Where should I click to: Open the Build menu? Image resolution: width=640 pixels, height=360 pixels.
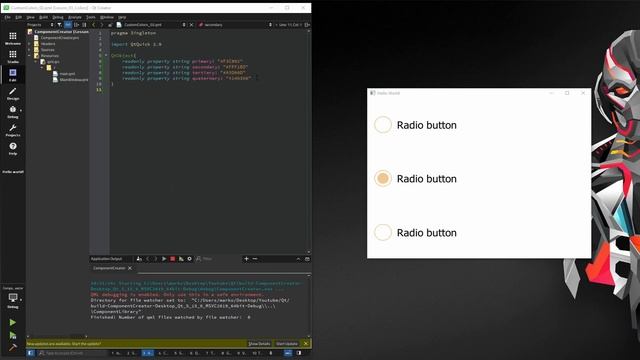coord(43,17)
